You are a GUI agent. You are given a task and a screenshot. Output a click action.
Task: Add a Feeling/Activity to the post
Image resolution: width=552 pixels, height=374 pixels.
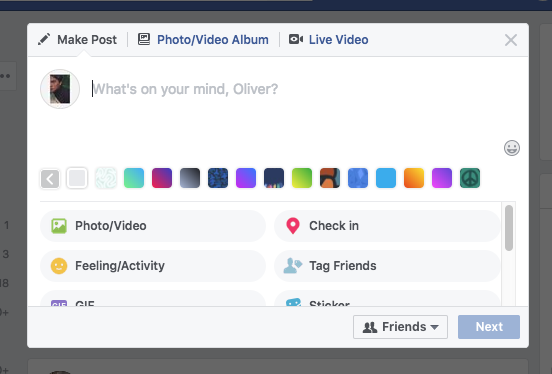tap(153, 266)
